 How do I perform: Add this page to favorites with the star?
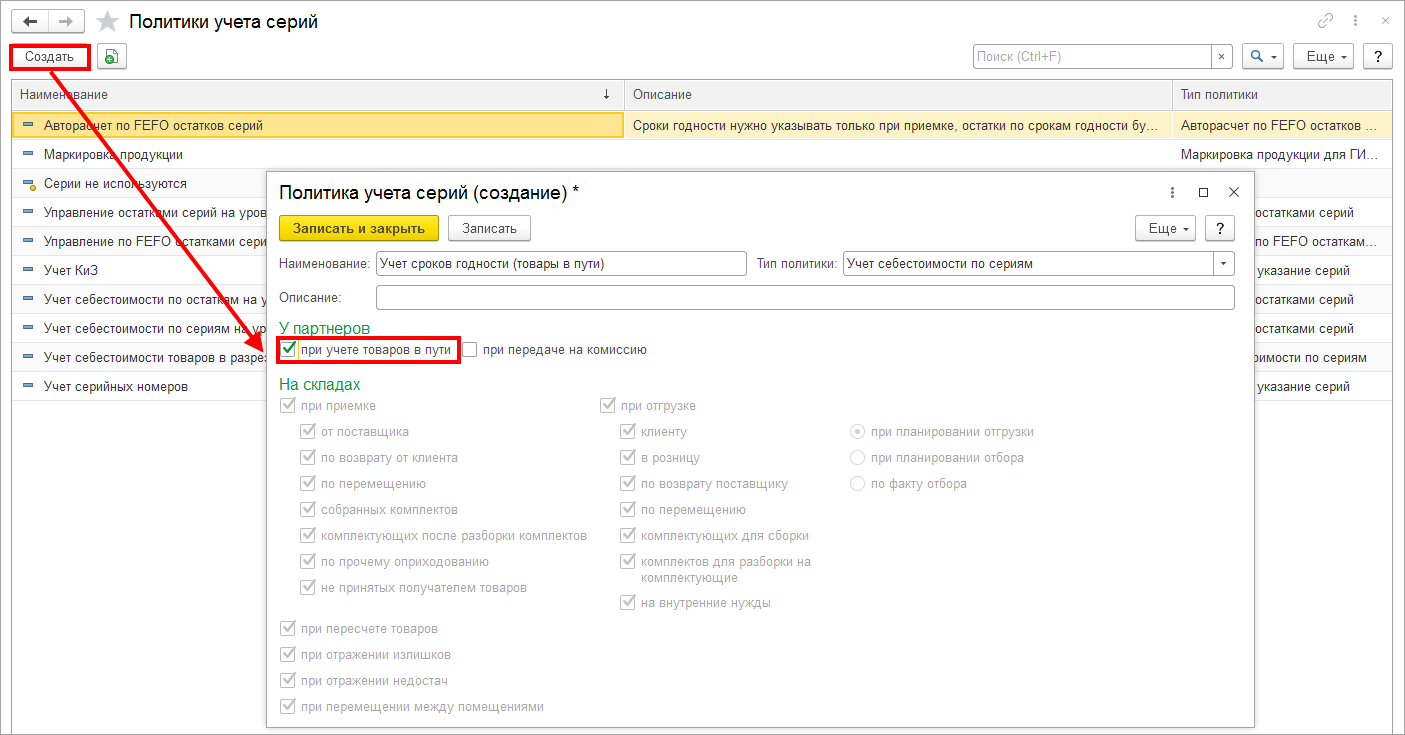107,21
